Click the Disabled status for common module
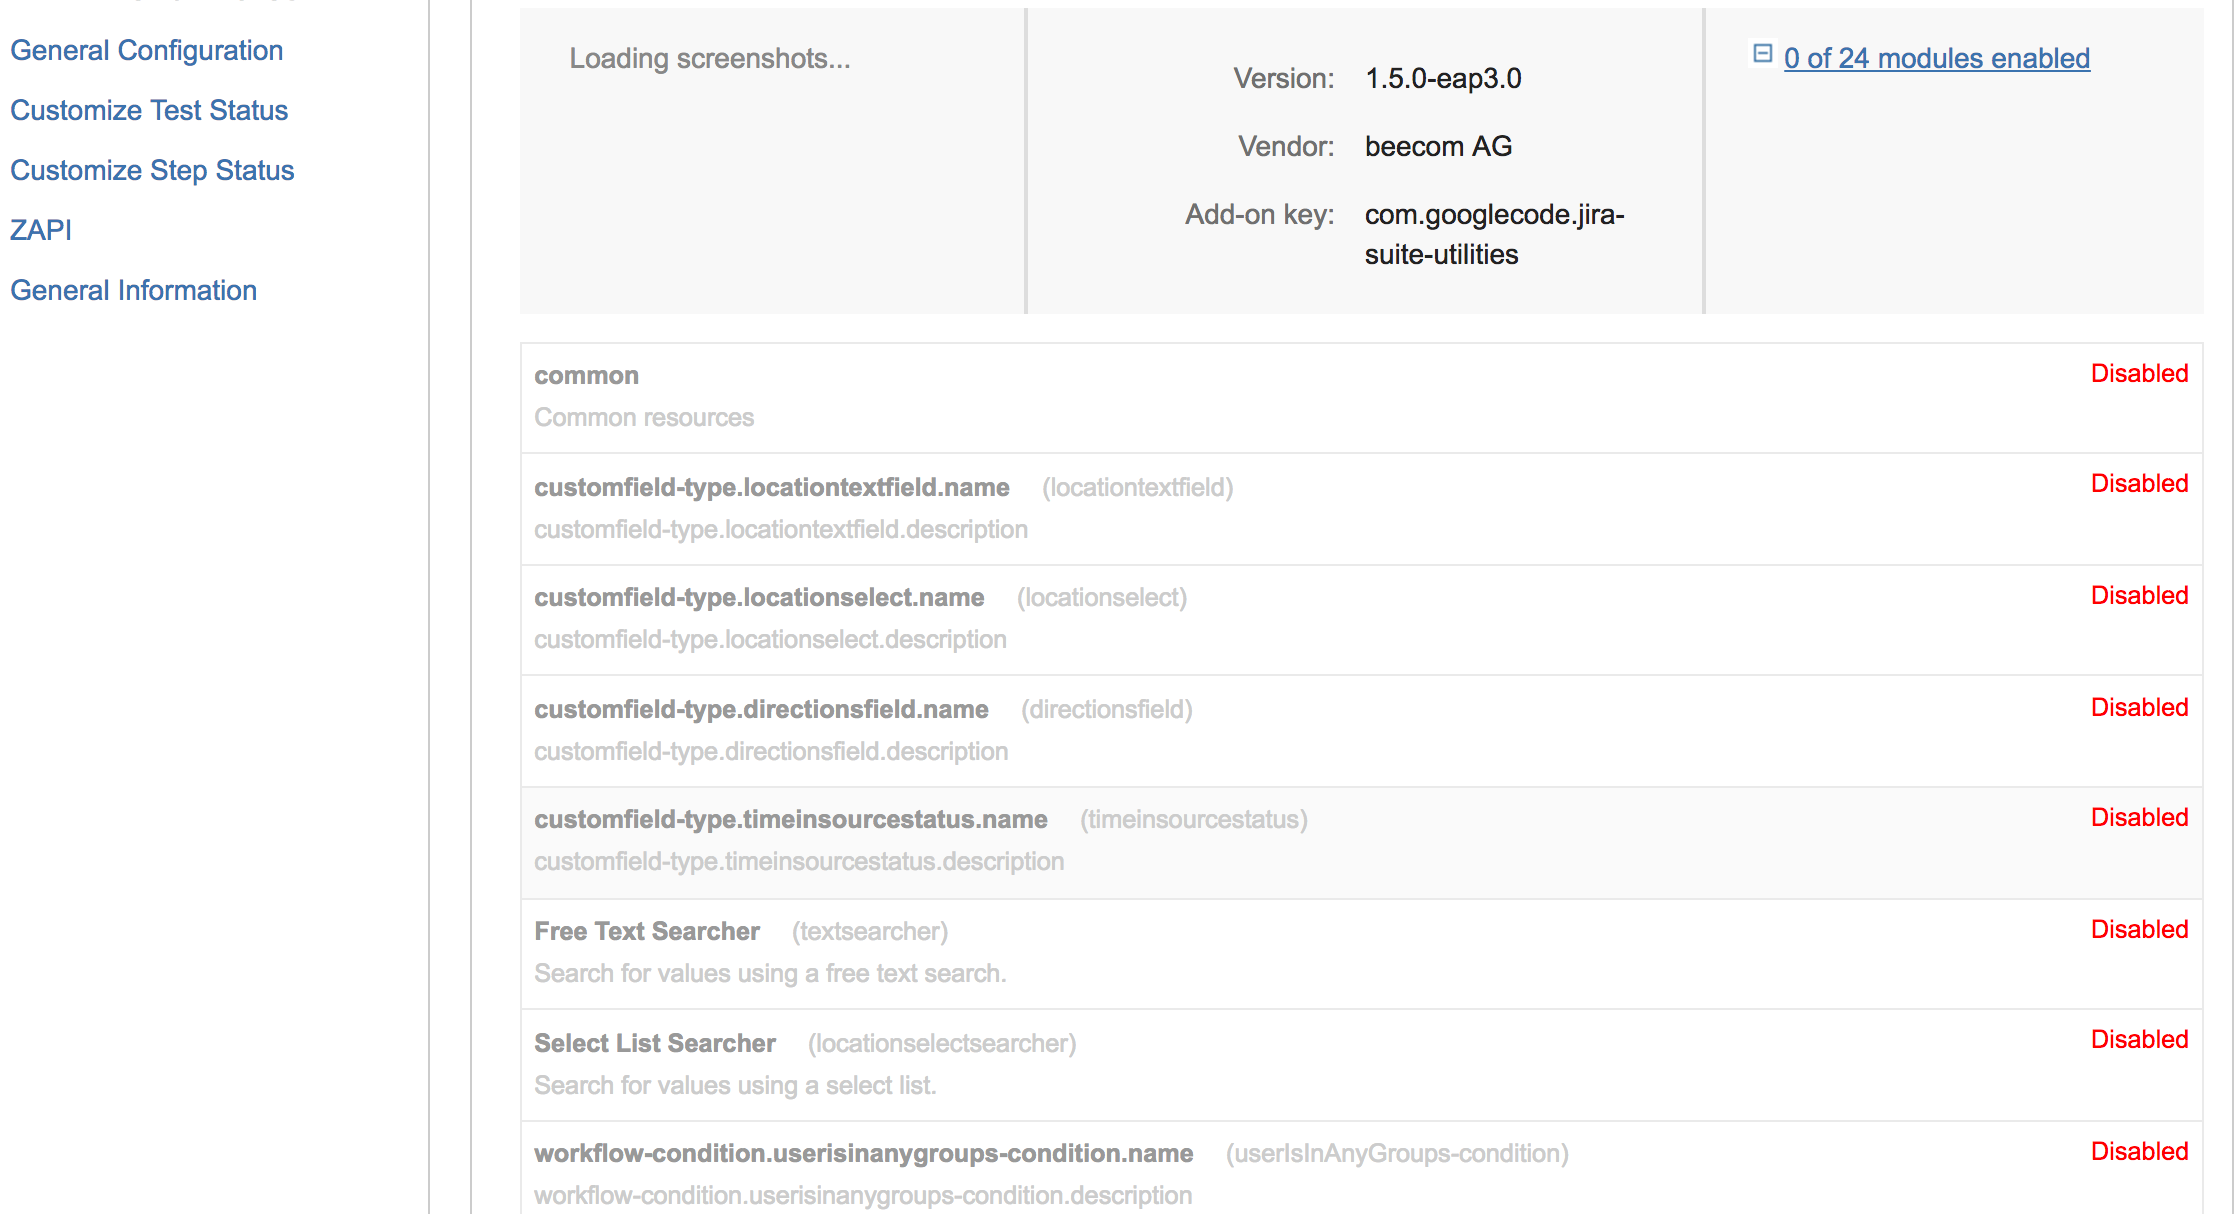The width and height of the screenshot is (2238, 1214). click(x=2139, y=373)
